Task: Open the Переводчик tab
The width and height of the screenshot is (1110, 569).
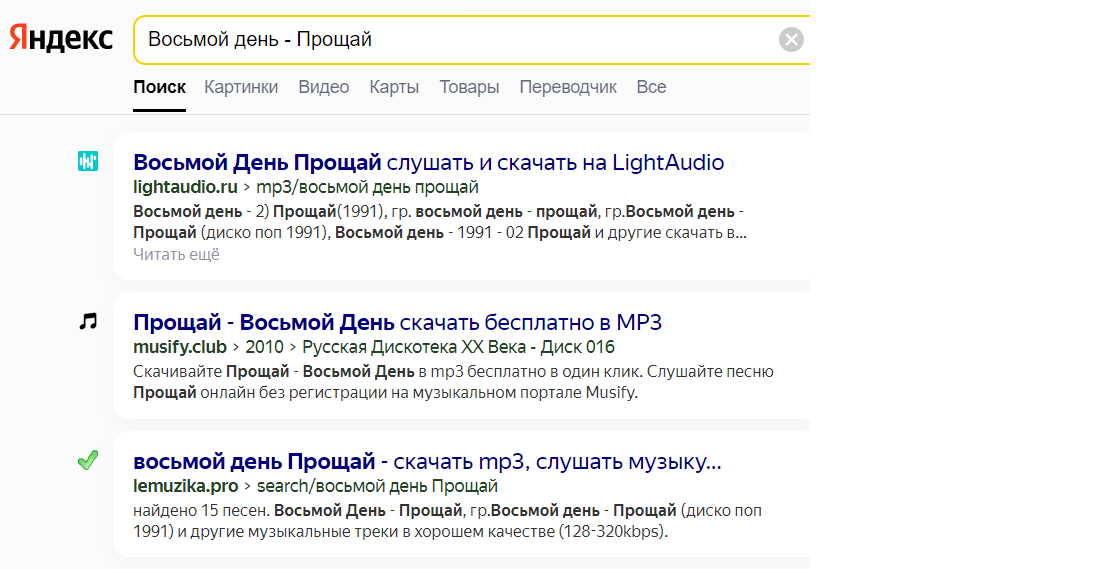Action: point(568,87)
